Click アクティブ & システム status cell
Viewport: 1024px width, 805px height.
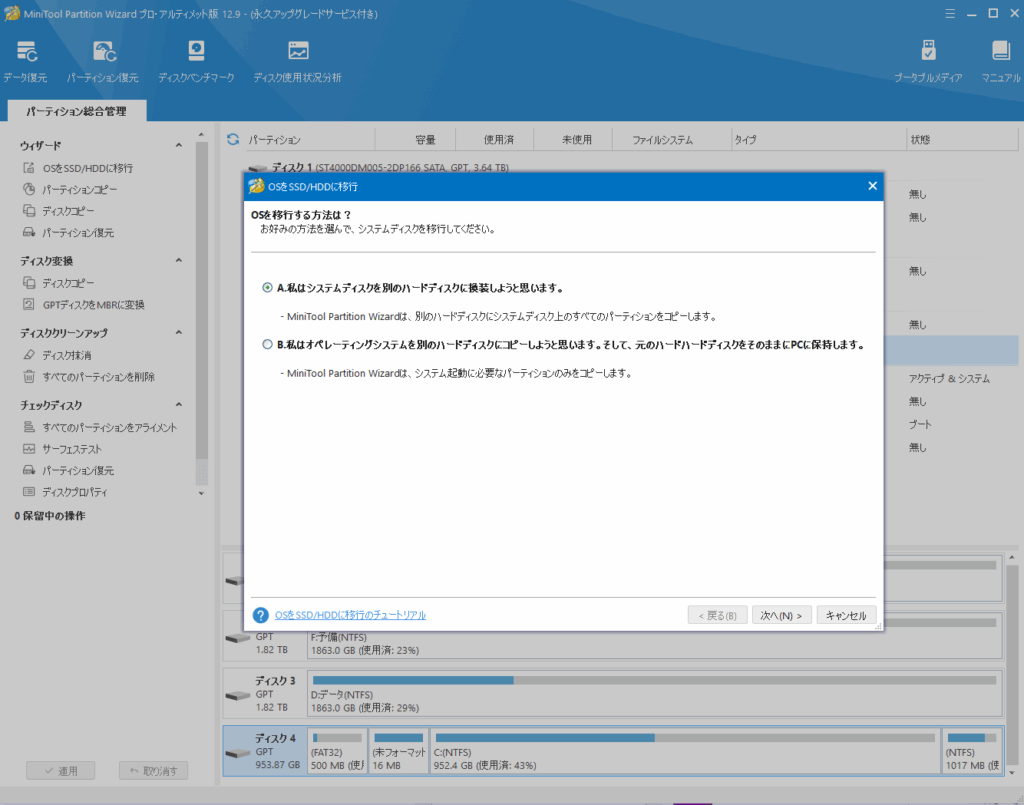[x=949, y=379]
